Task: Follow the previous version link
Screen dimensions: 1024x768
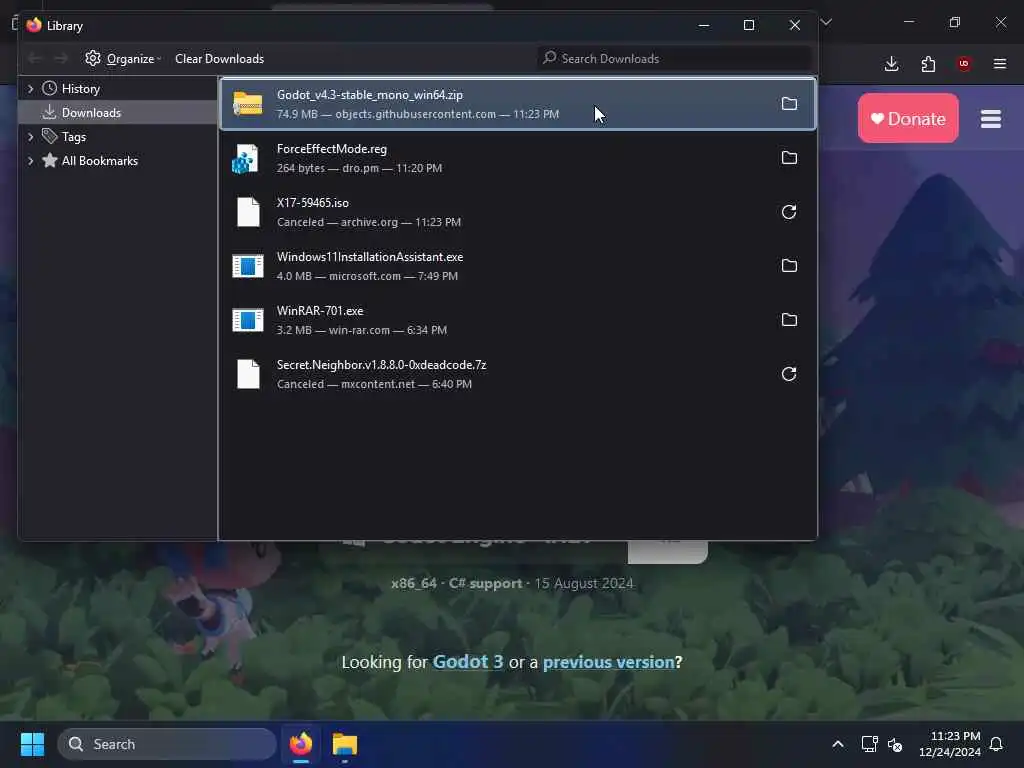Action: [608, 662]
